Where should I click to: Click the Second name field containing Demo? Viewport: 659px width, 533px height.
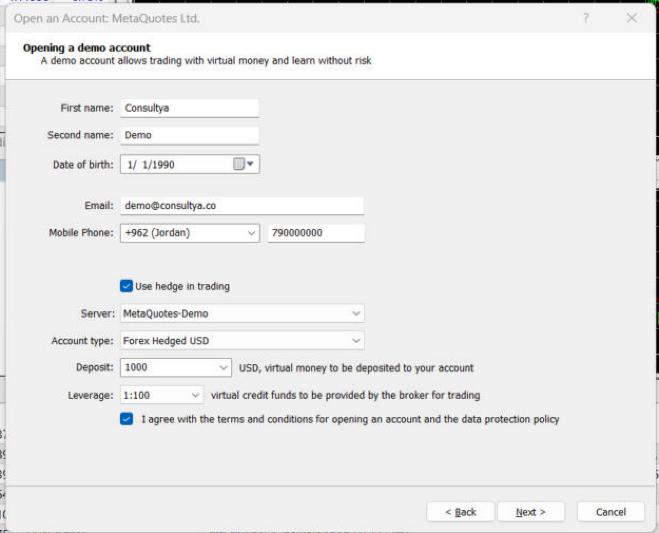pos(190,135)
